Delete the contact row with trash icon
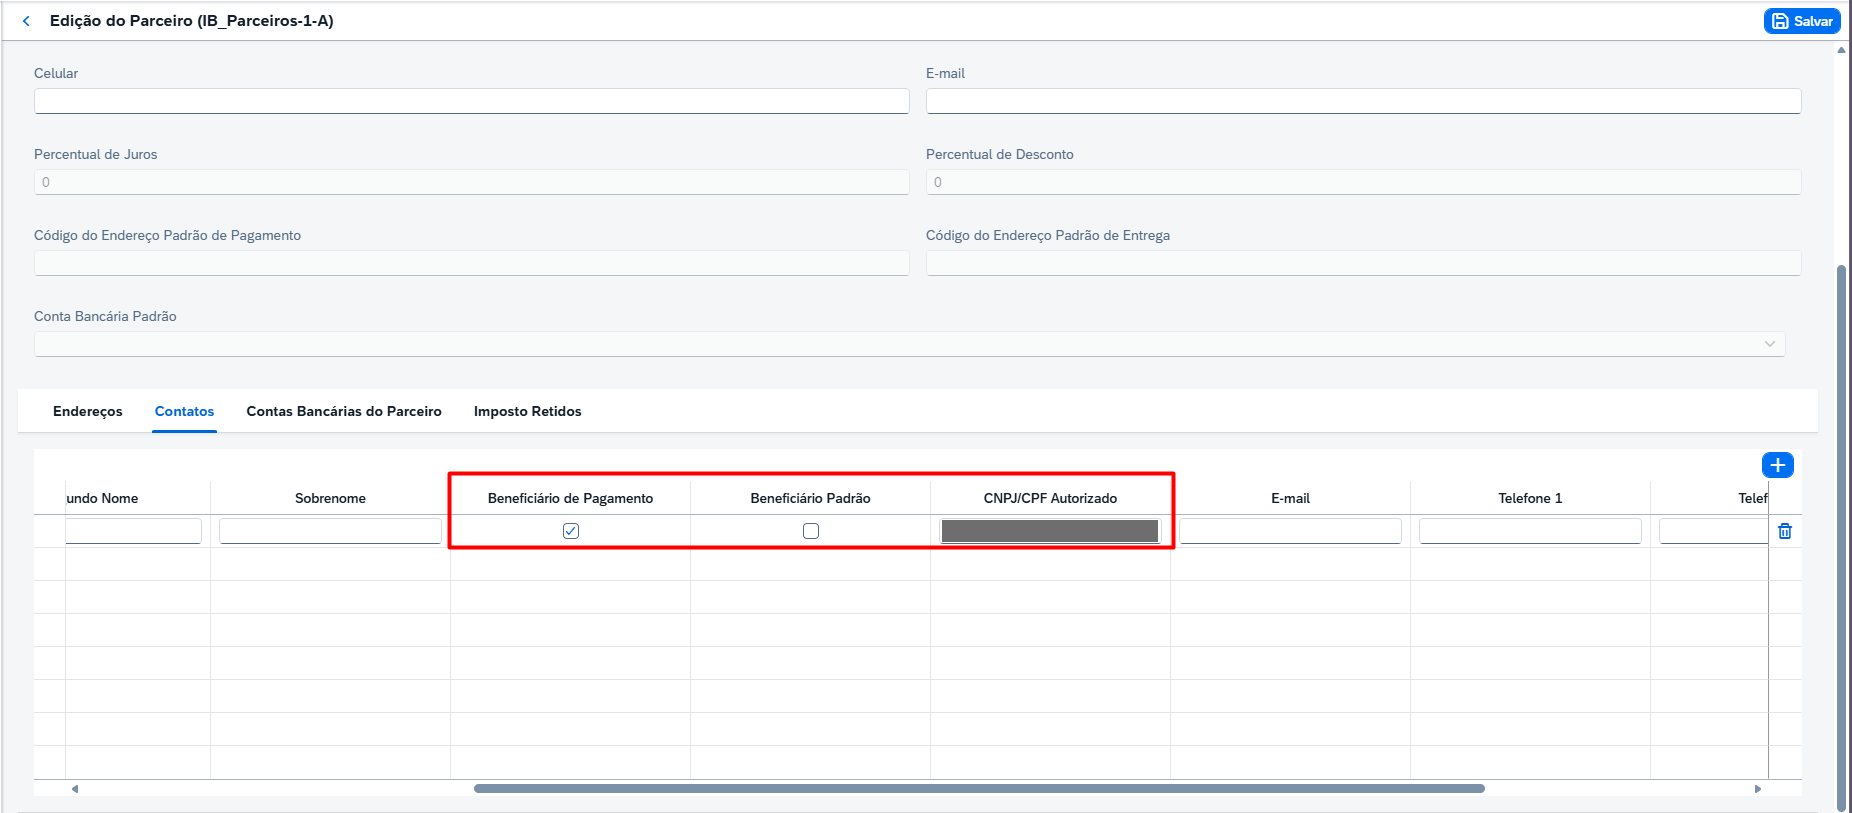The width and height of the screenshot is (1852, 813). pos(1785,531)
